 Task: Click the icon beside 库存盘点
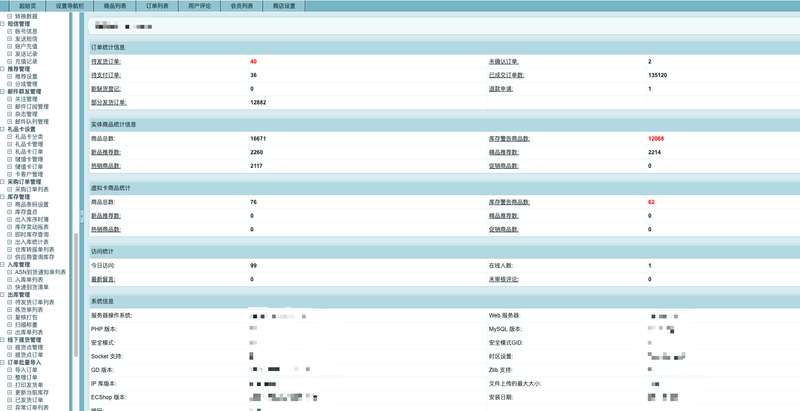(x=9, y=212)
